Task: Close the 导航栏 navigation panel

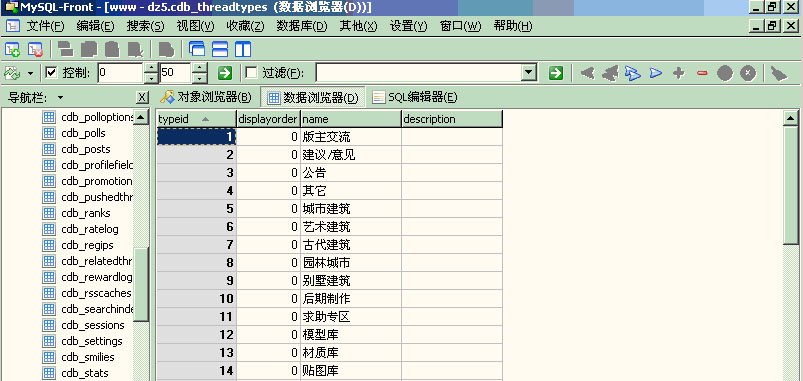Action: tap(142, 97)
